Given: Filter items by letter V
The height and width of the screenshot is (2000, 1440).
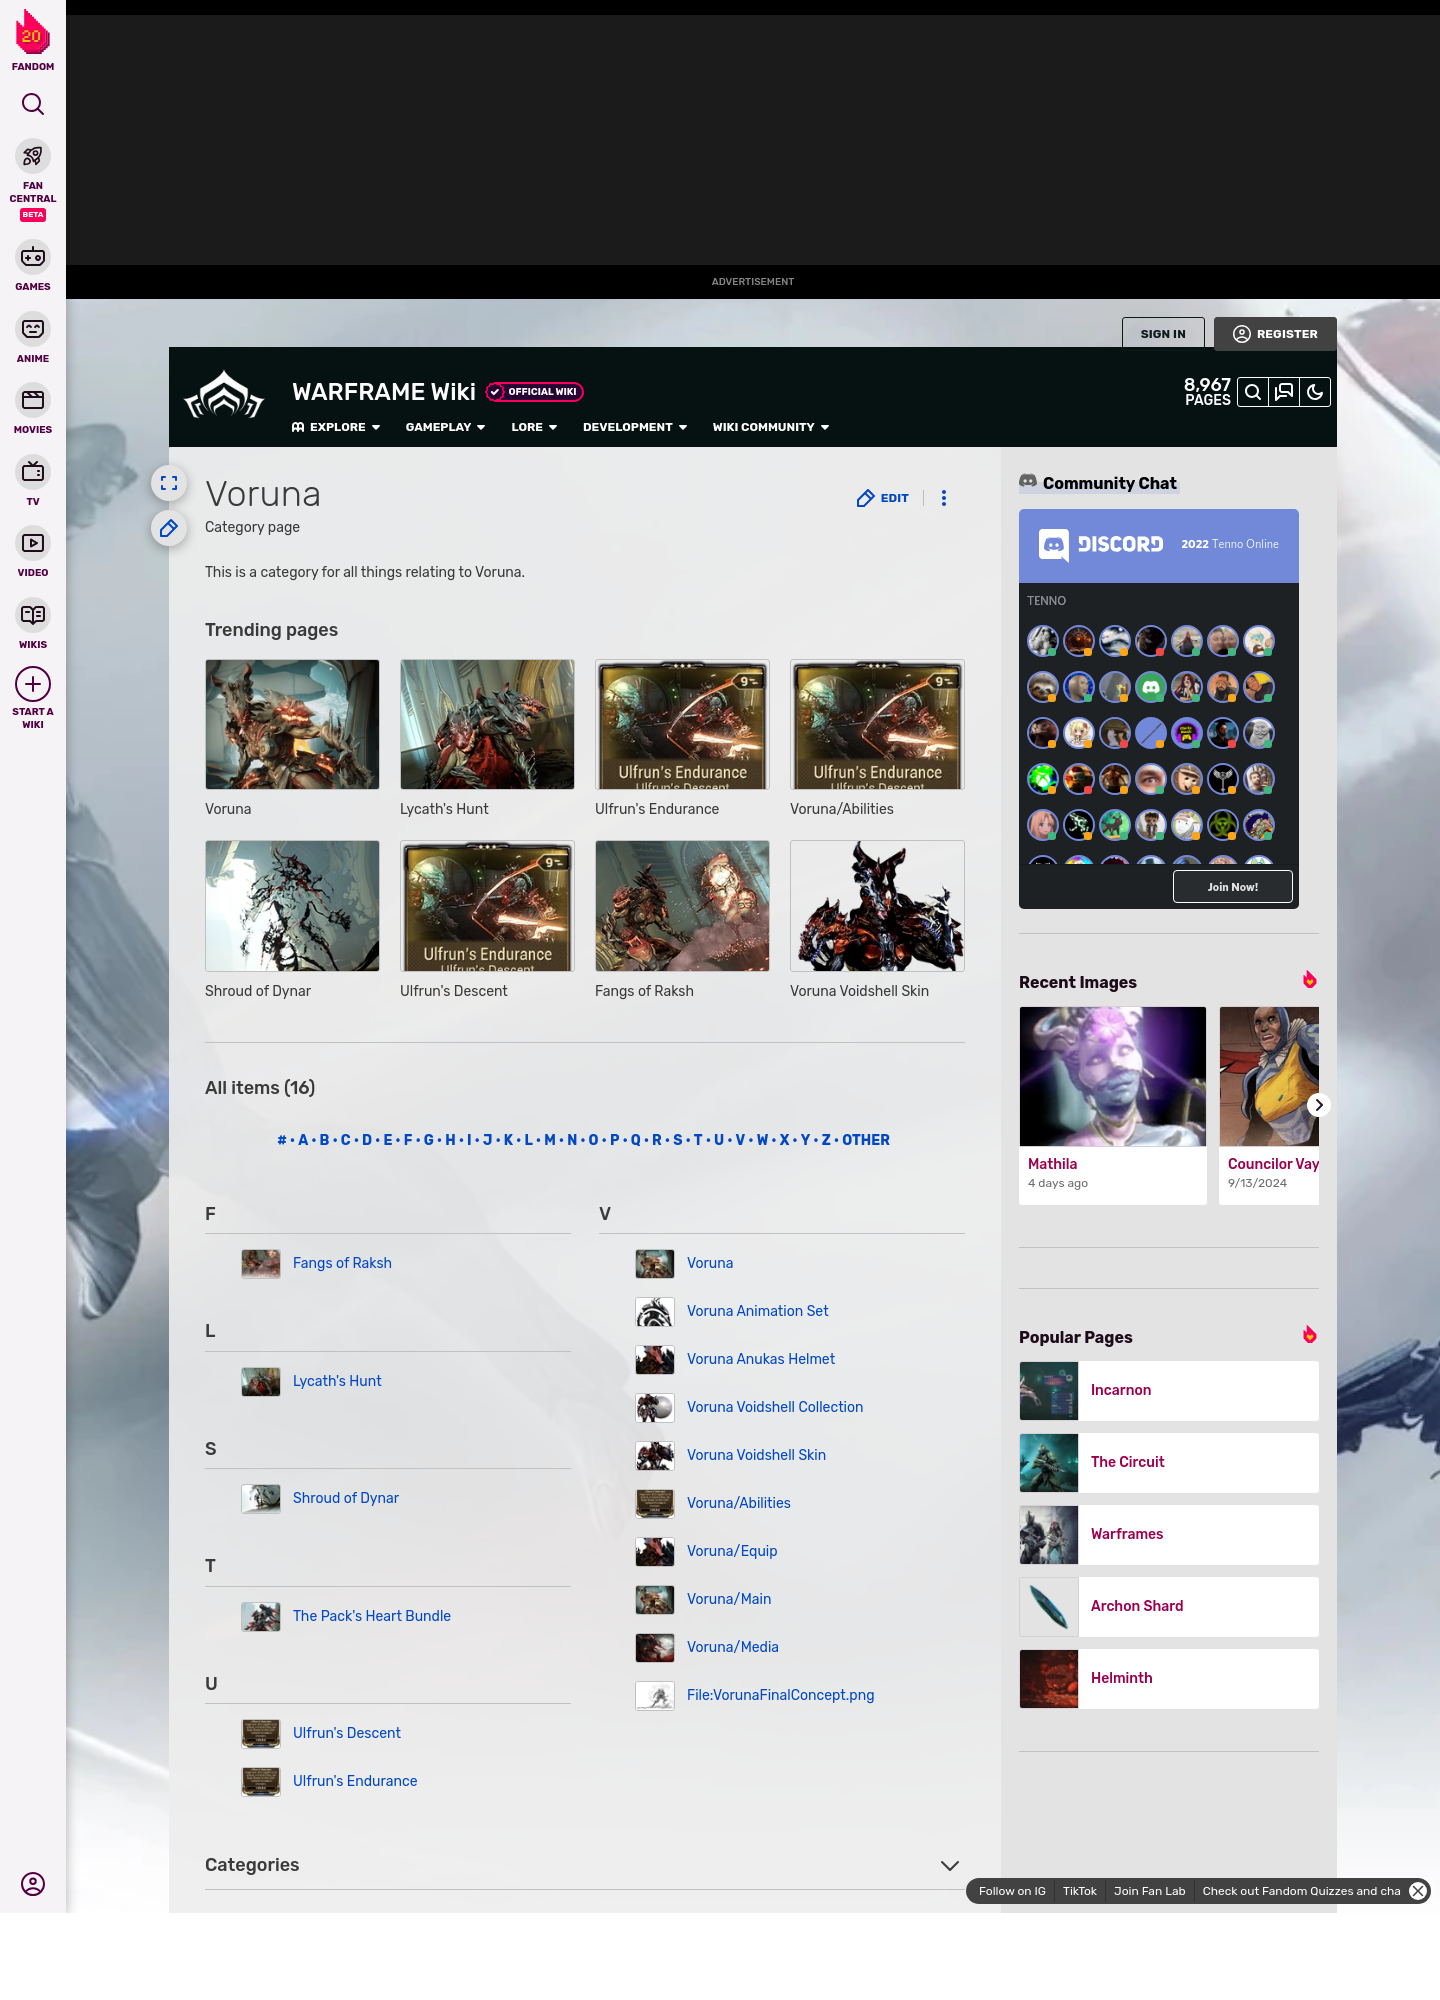Looking at the screenshot, I should click(740, 1140).
